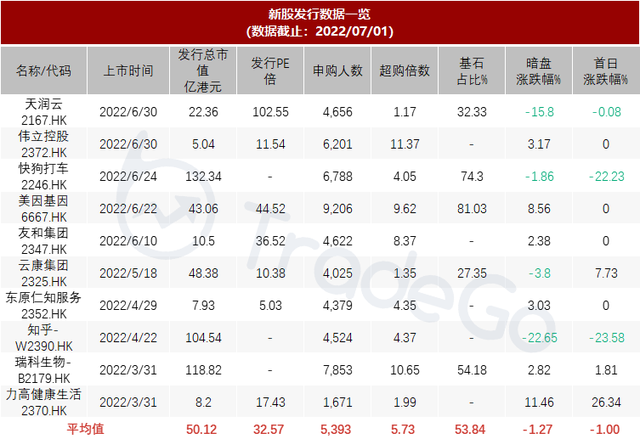Click listing date 2022/6/22
Viewport: 640px width, 439px height.
[x=128, y=208]
